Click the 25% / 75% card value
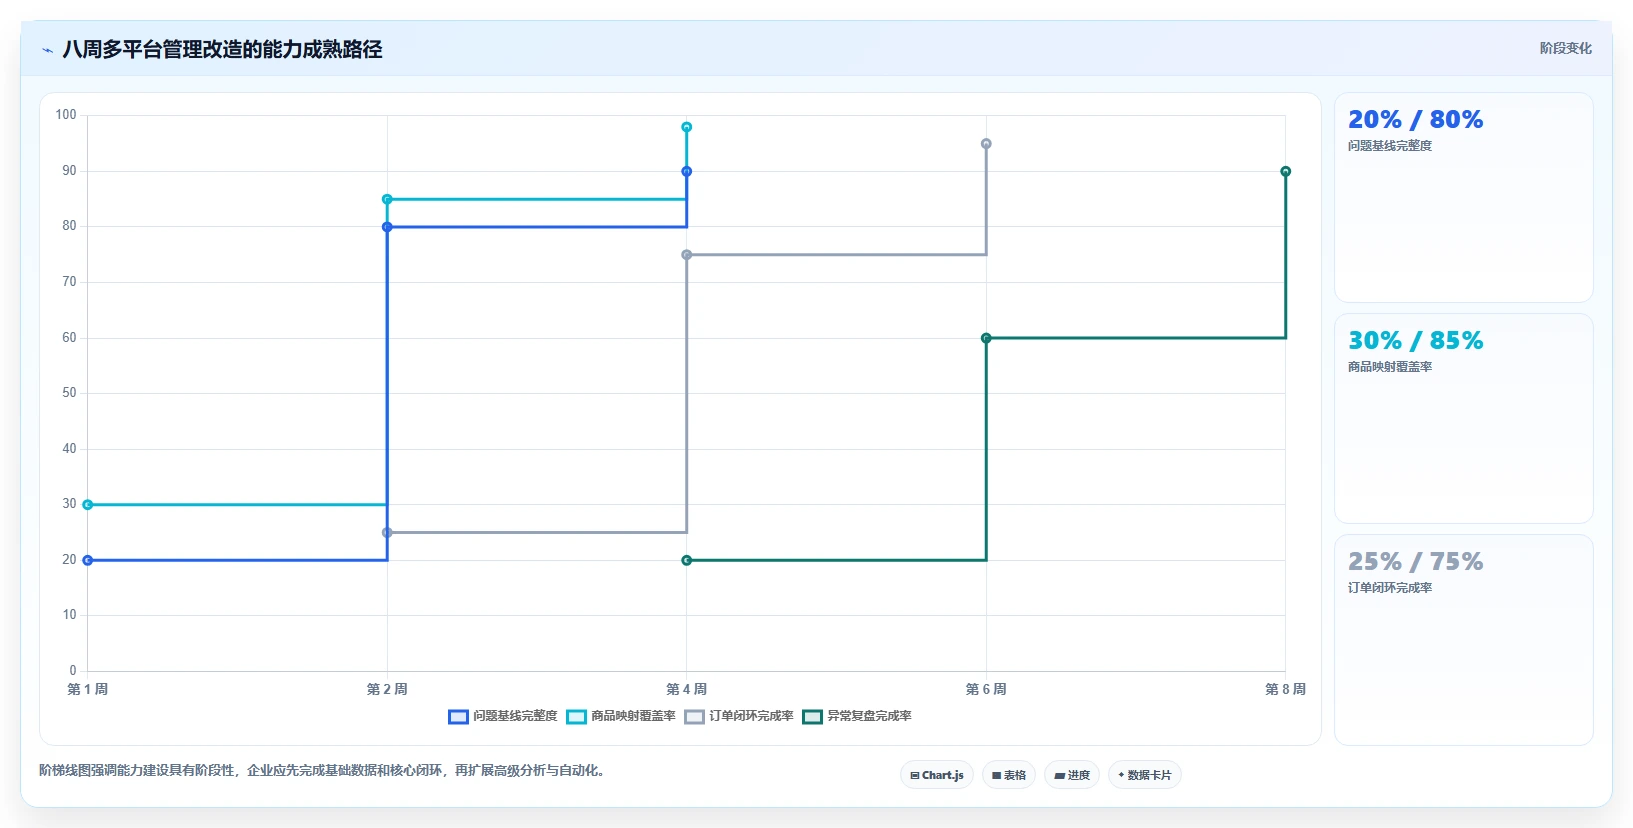 1415,562
